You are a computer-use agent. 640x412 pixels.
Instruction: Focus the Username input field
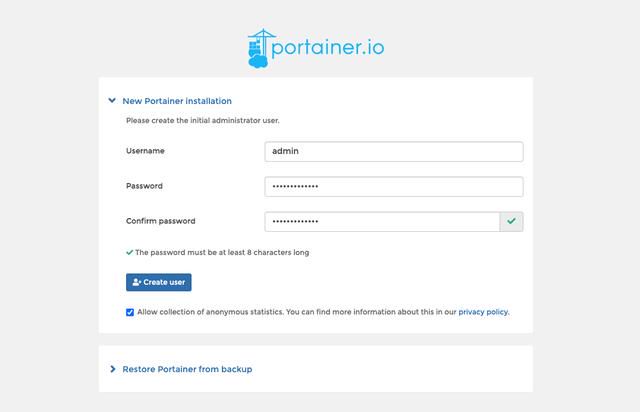coord(394,151)
